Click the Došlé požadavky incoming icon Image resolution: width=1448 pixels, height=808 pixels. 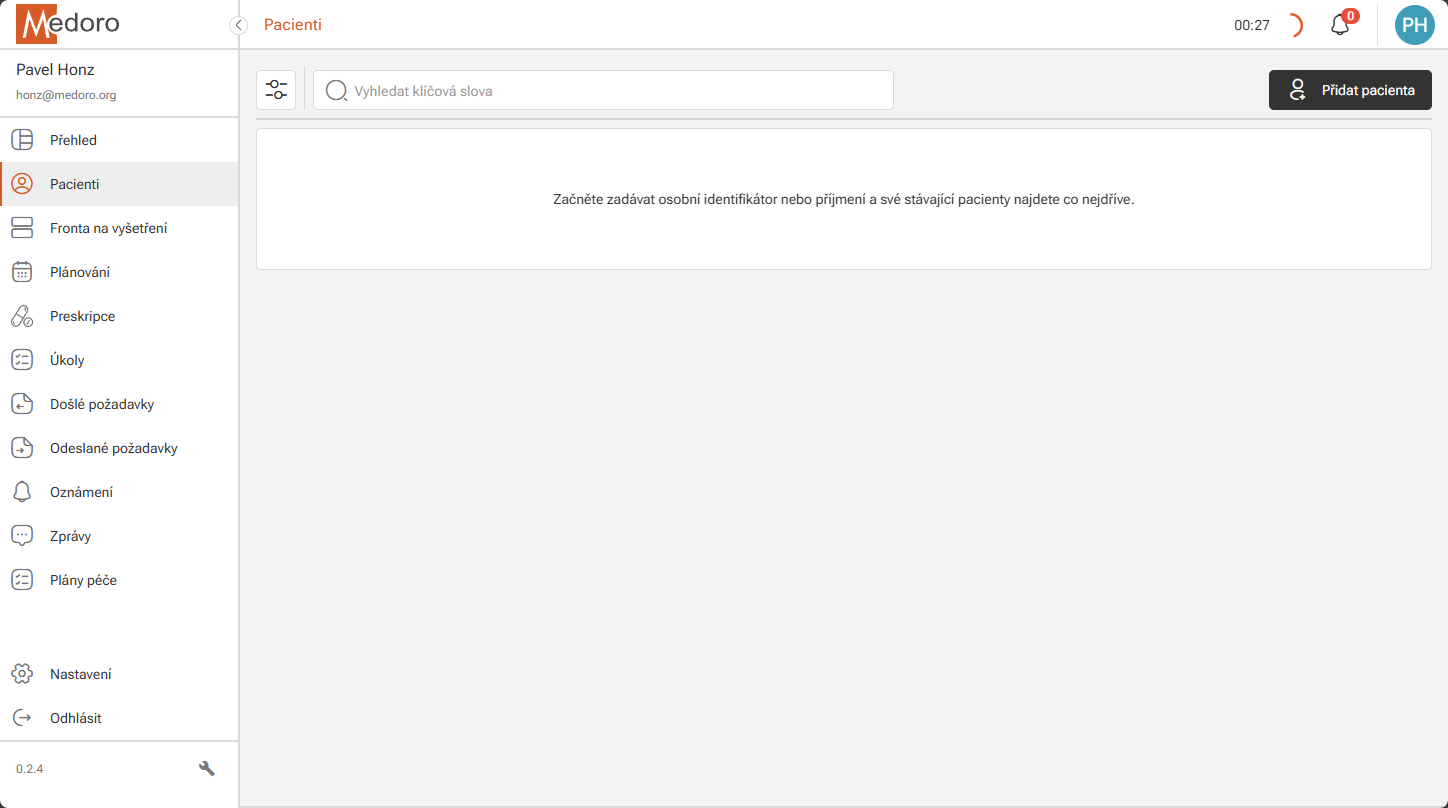[x=22, y=404]
